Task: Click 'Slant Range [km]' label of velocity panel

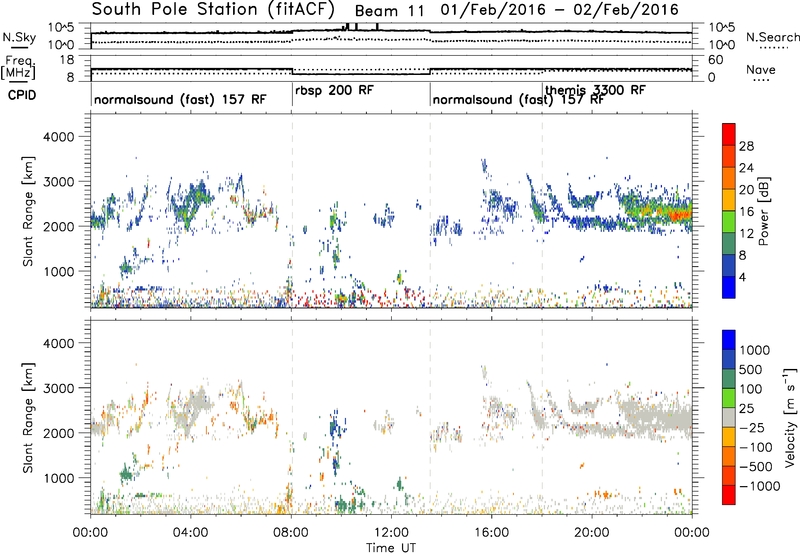Action: click(28, 418)
